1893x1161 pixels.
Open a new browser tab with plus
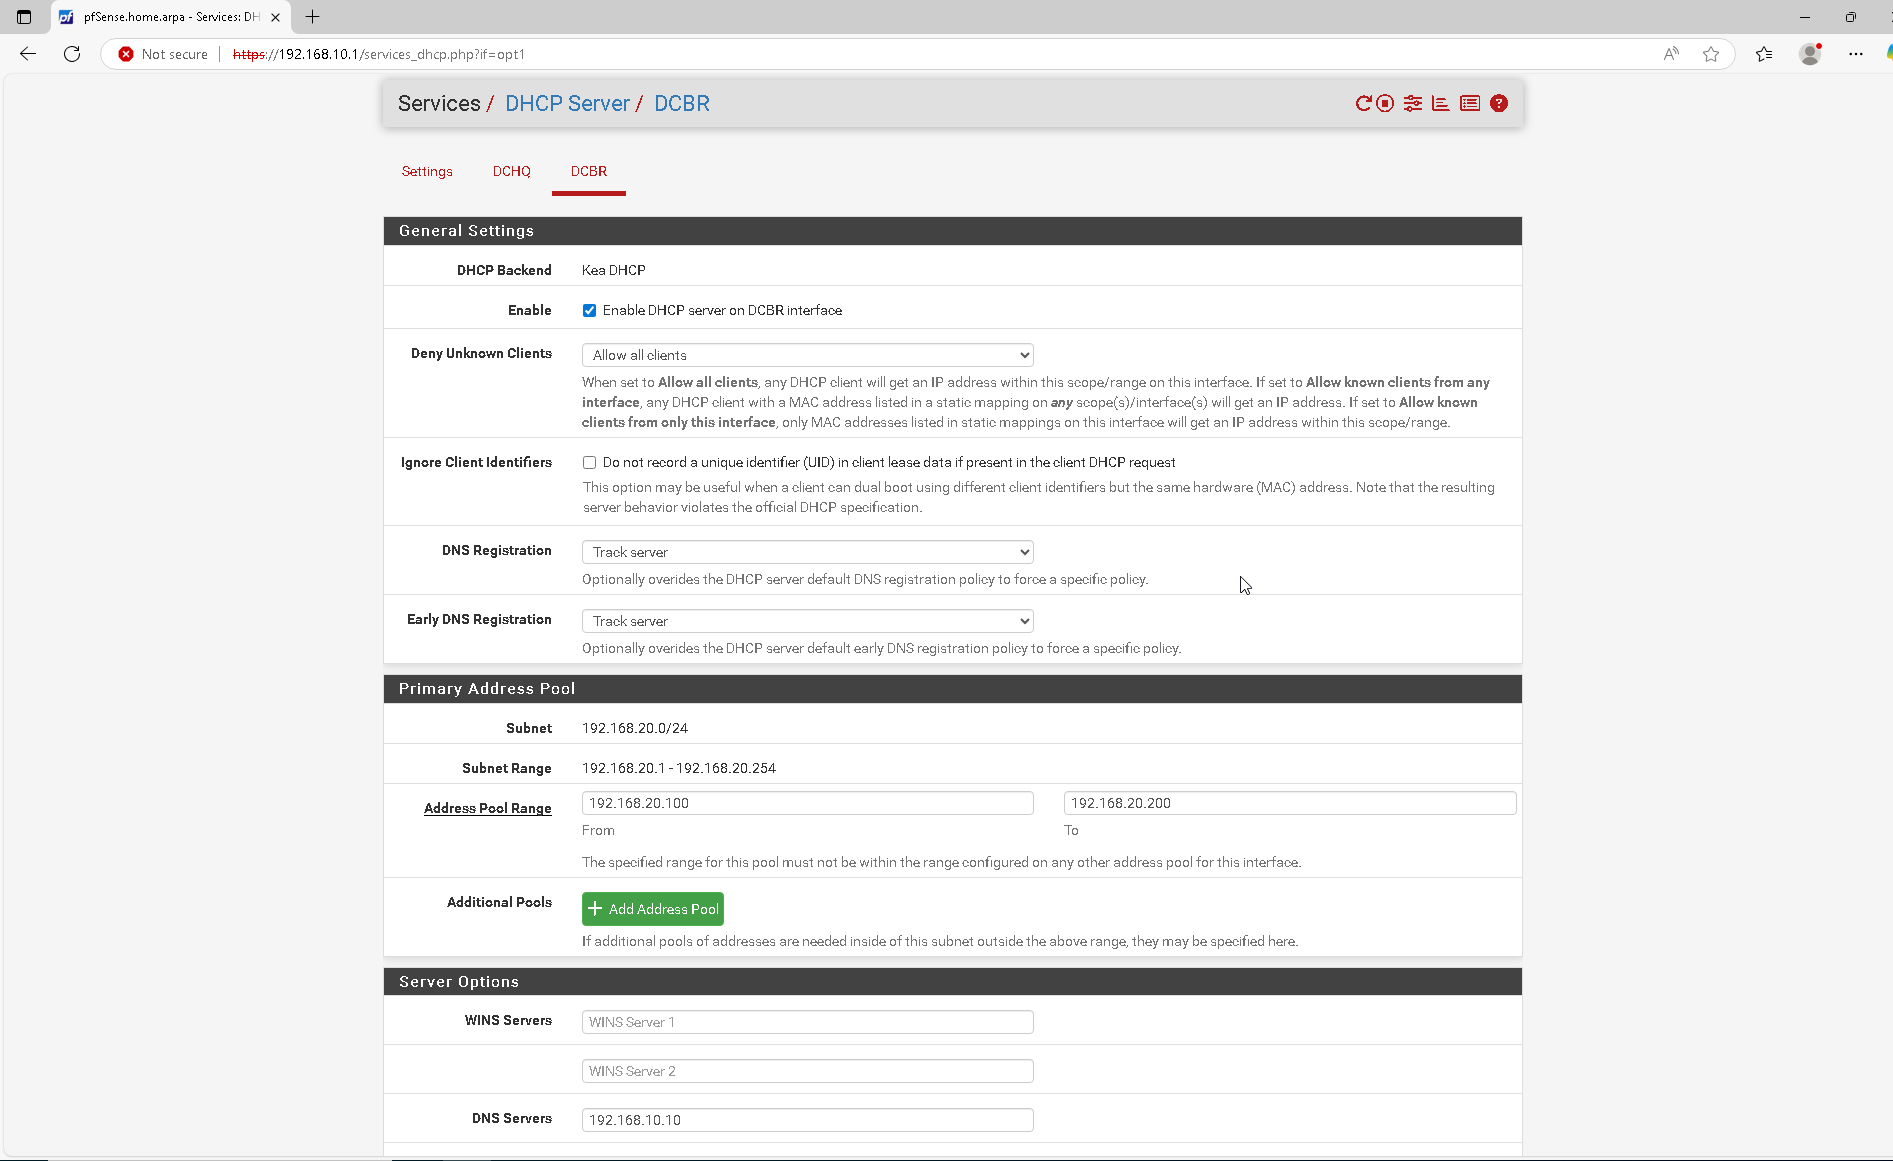coord(312,17)
